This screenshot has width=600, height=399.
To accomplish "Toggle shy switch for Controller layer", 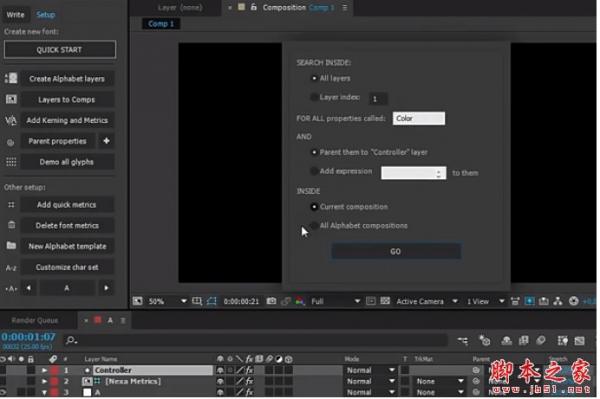I will (220, 370).
